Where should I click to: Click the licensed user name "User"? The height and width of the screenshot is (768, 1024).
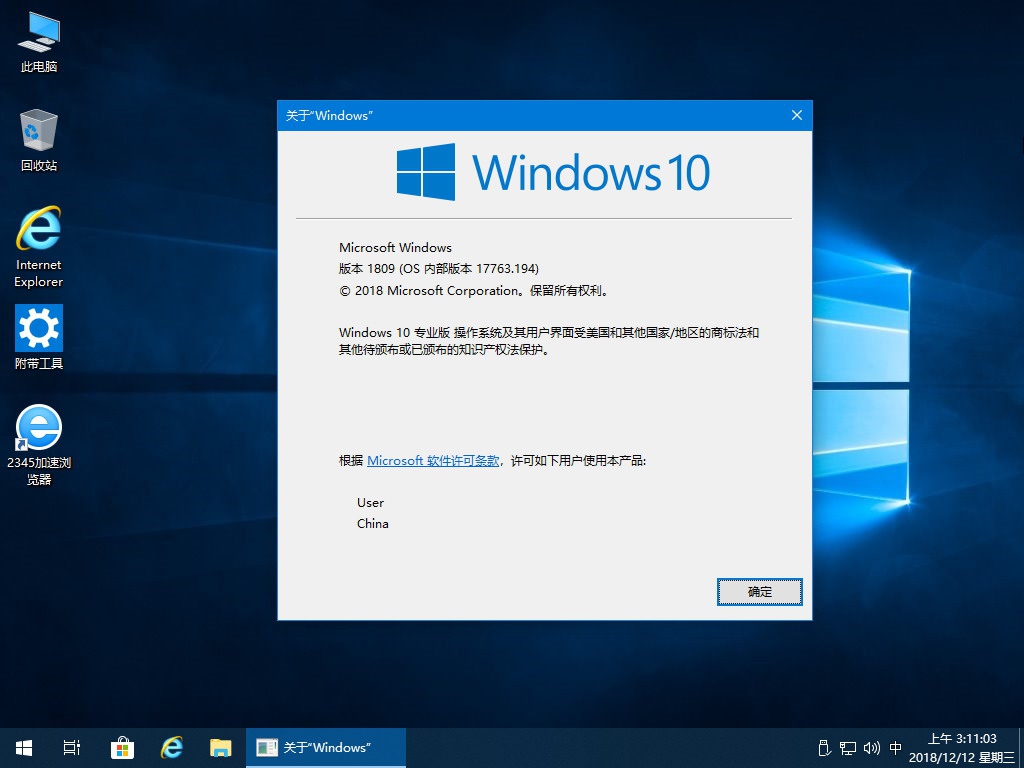click(x=370, y=502)
